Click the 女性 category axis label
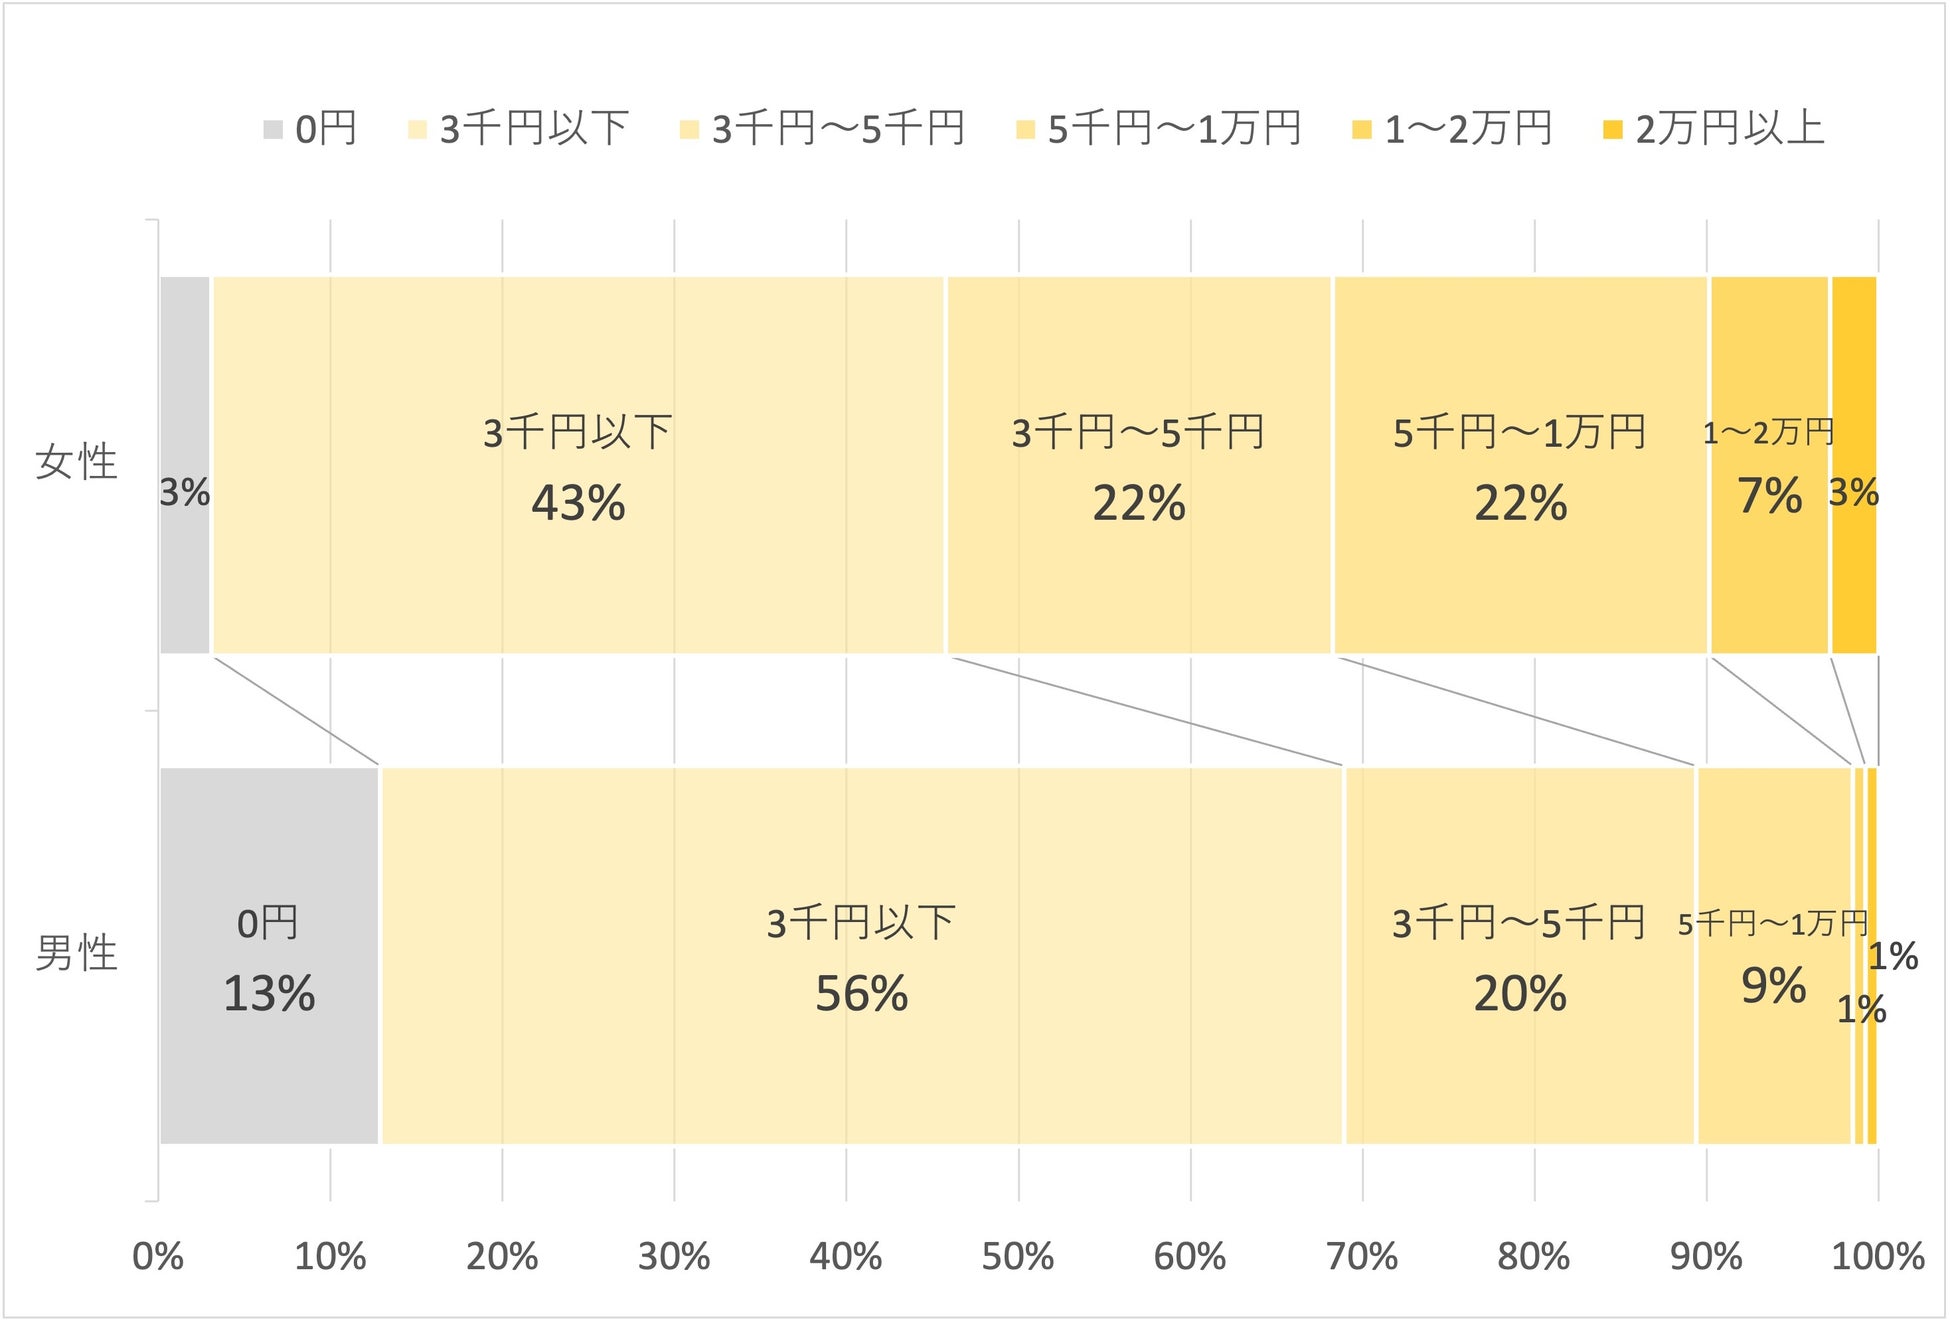The height and width of the screenshot is (1323, 1950). coord(76,463)
